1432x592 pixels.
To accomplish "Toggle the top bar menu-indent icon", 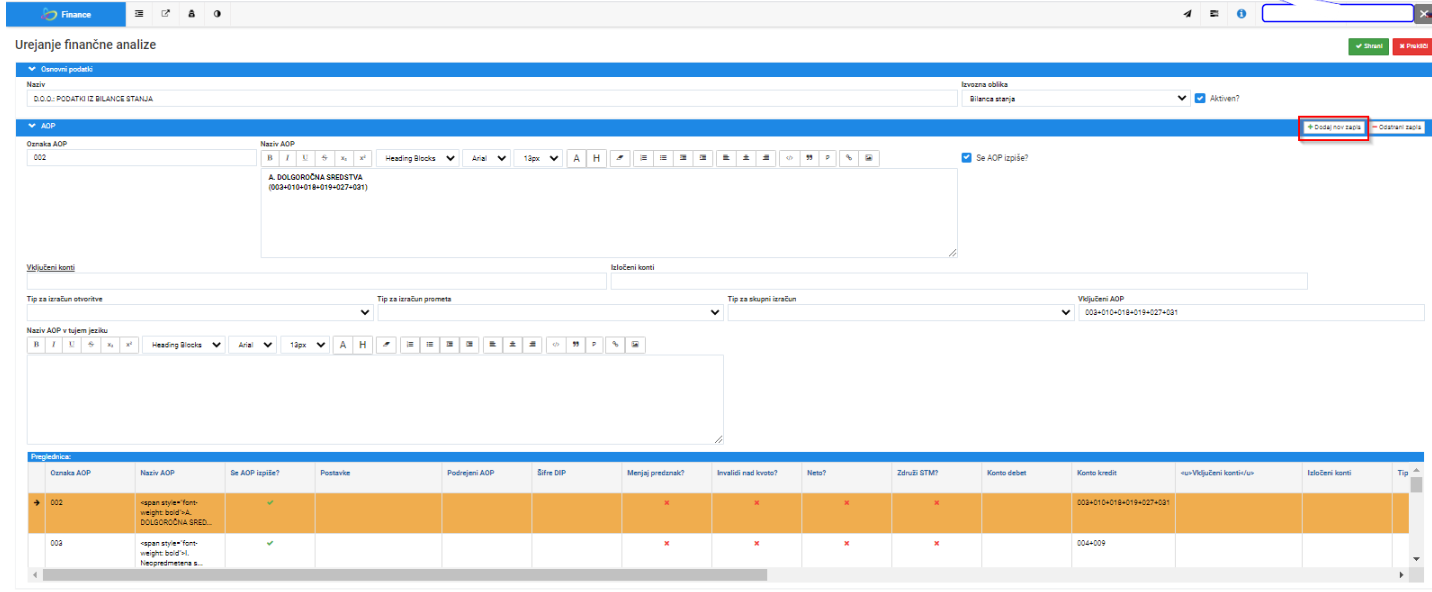I will [x=140, y=14].
